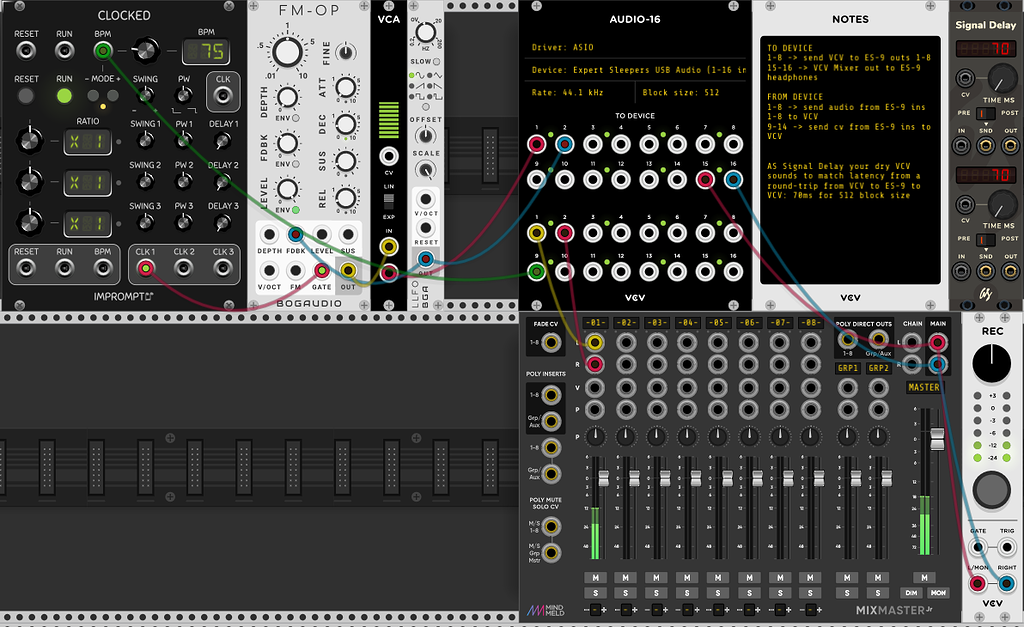Click the channel 01 volume fader
The width and height of the screenshot is (1024, 627).
[x=603, y=478]
